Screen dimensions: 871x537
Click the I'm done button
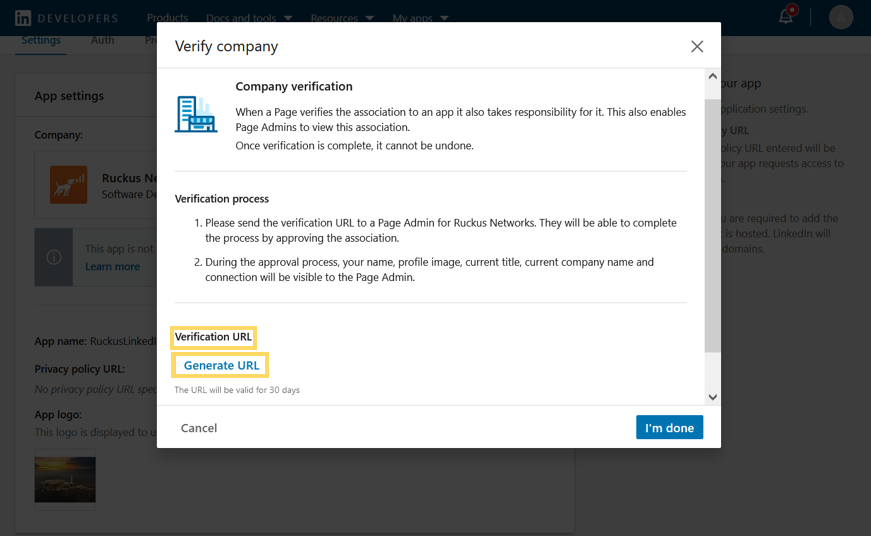click(x=669, y=428)
